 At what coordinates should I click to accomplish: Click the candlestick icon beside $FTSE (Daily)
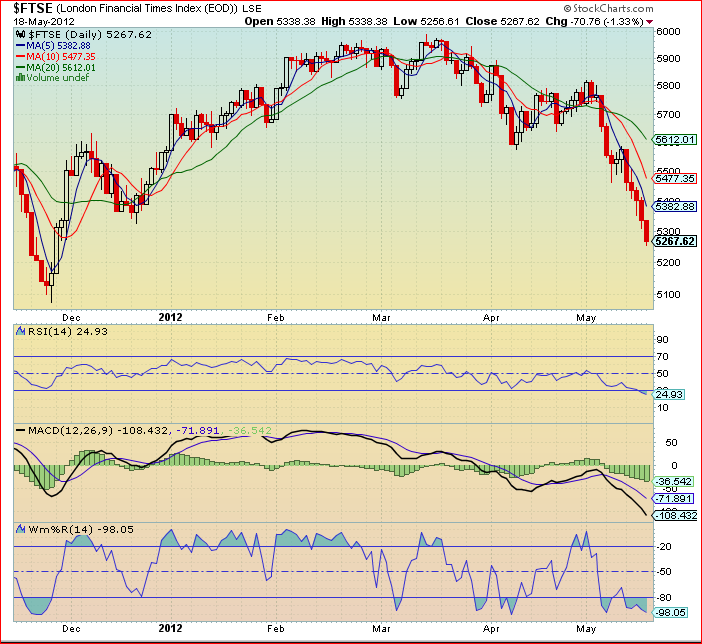[x=21, y=34]
